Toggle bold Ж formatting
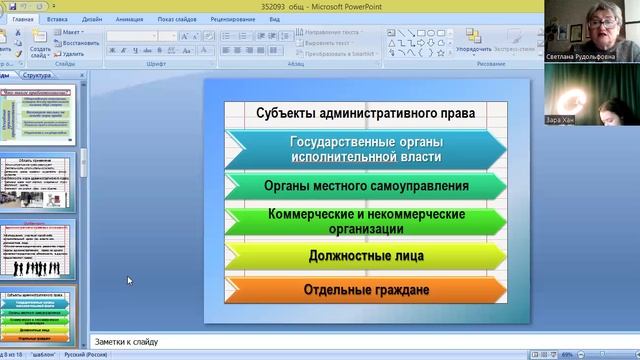 [112, 50]
